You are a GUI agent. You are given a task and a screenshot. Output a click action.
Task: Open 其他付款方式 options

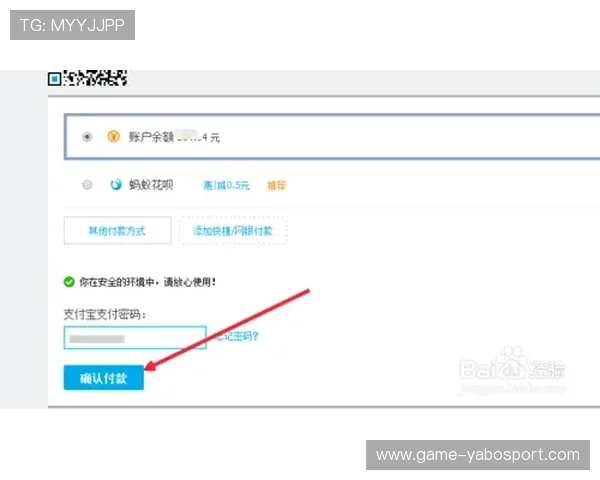point(117,230)
